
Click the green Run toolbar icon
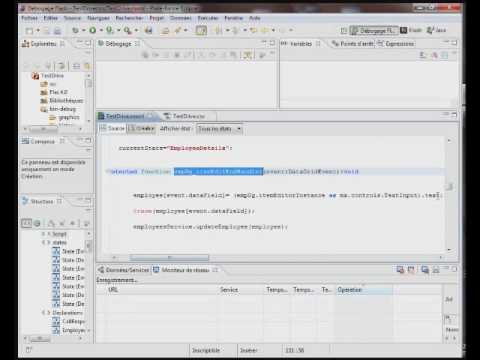[x=93, y=30]
